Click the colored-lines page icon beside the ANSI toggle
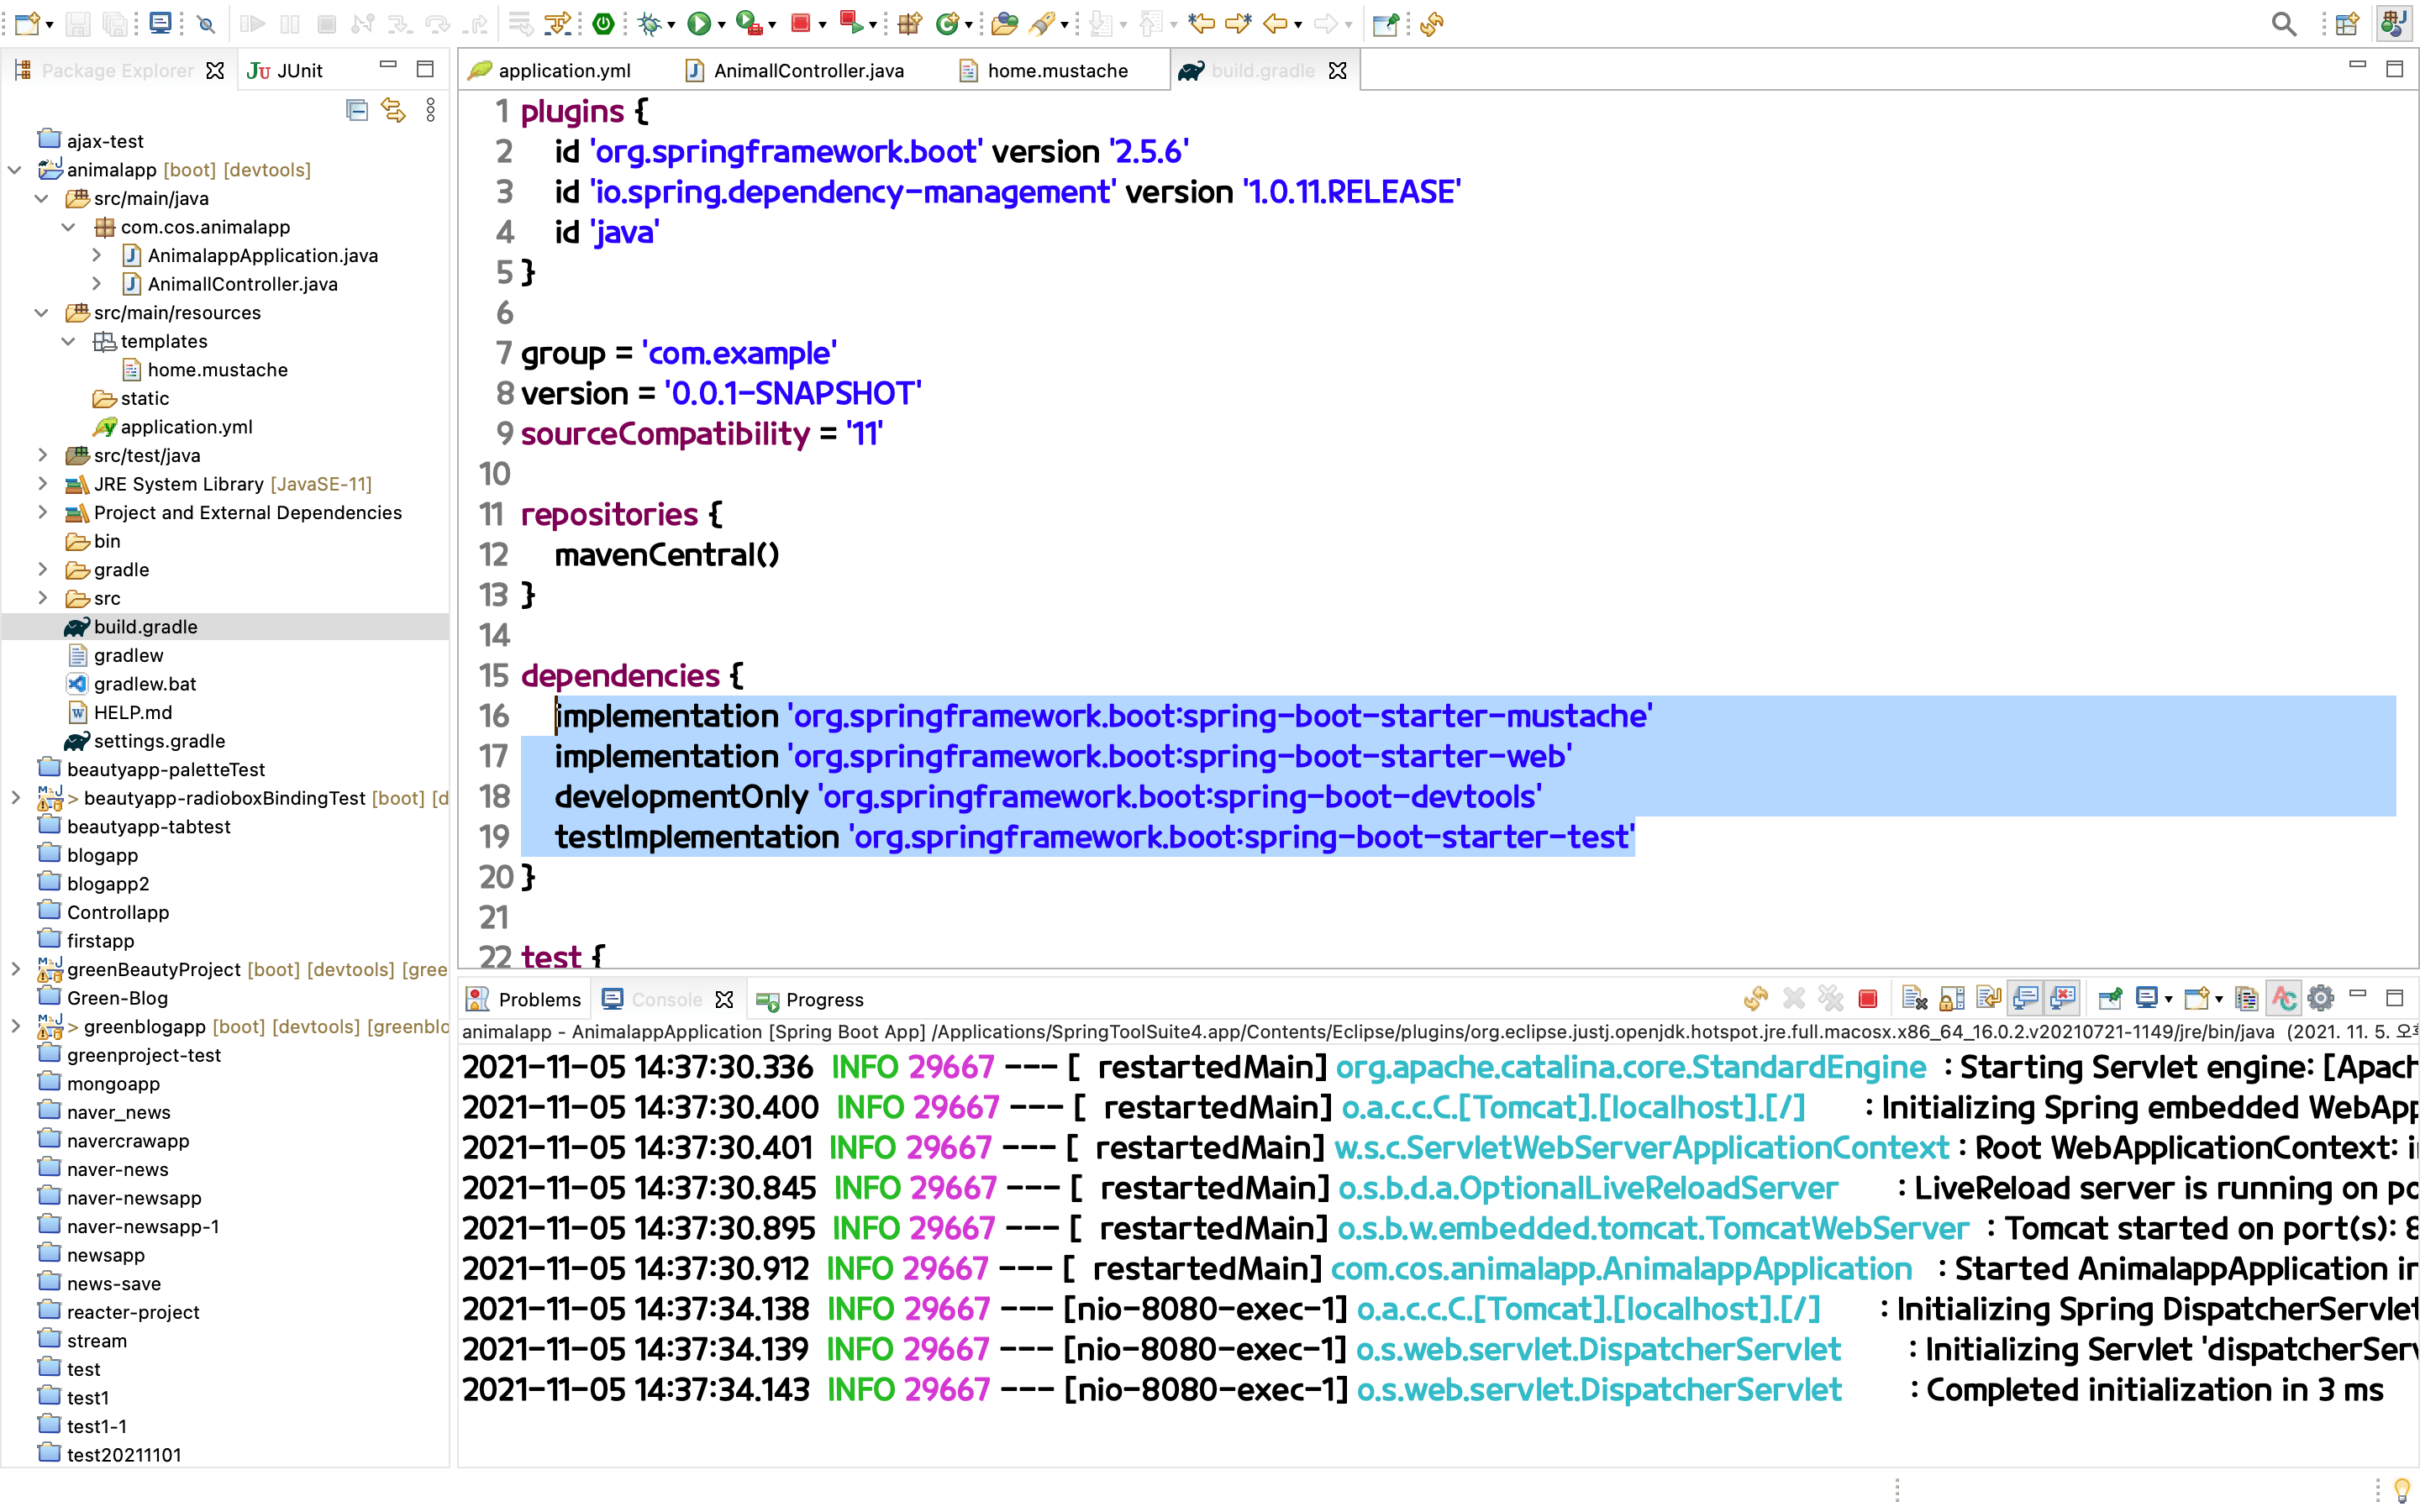 tap(2247, 998)
